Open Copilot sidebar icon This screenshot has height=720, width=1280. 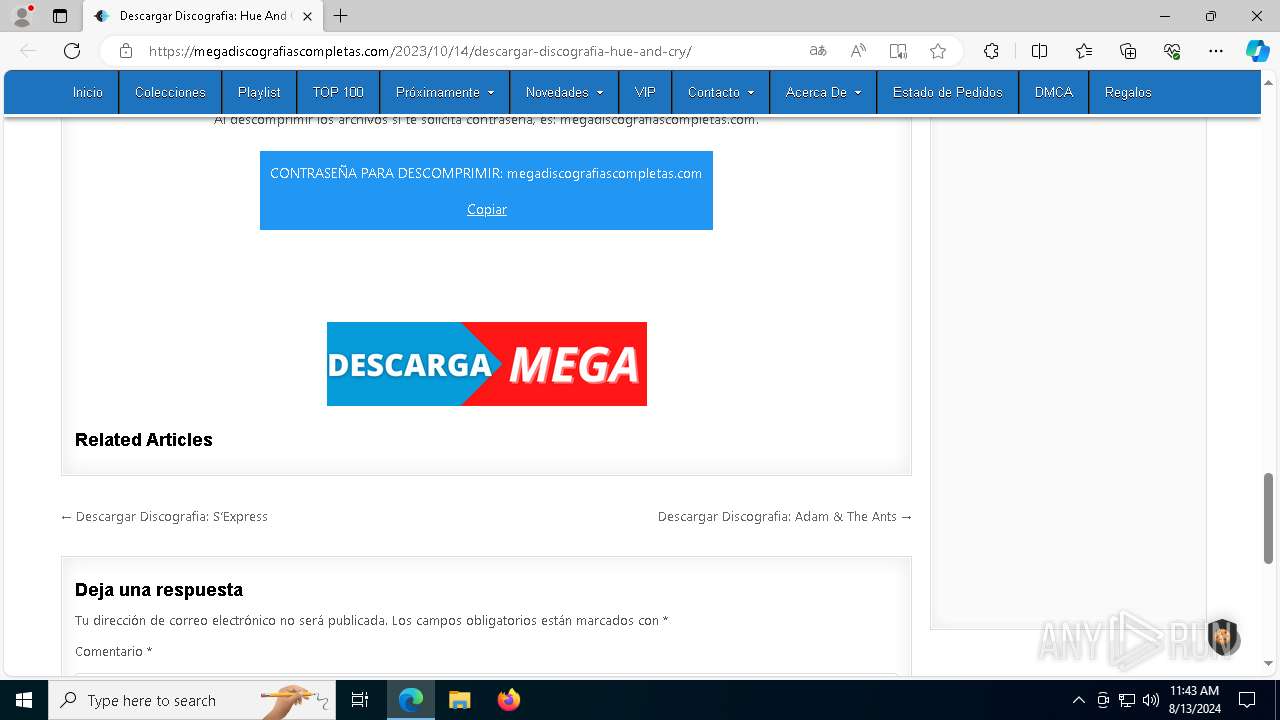1257,51
